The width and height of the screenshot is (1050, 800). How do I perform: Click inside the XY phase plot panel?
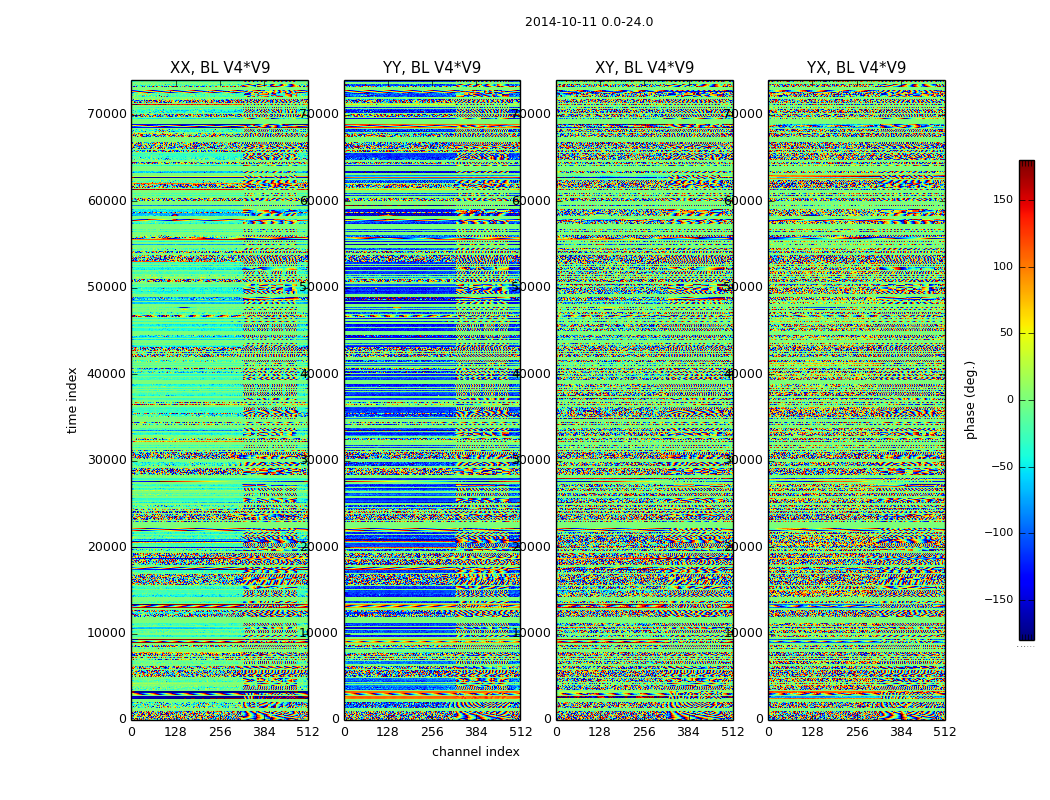pos(644,400)
